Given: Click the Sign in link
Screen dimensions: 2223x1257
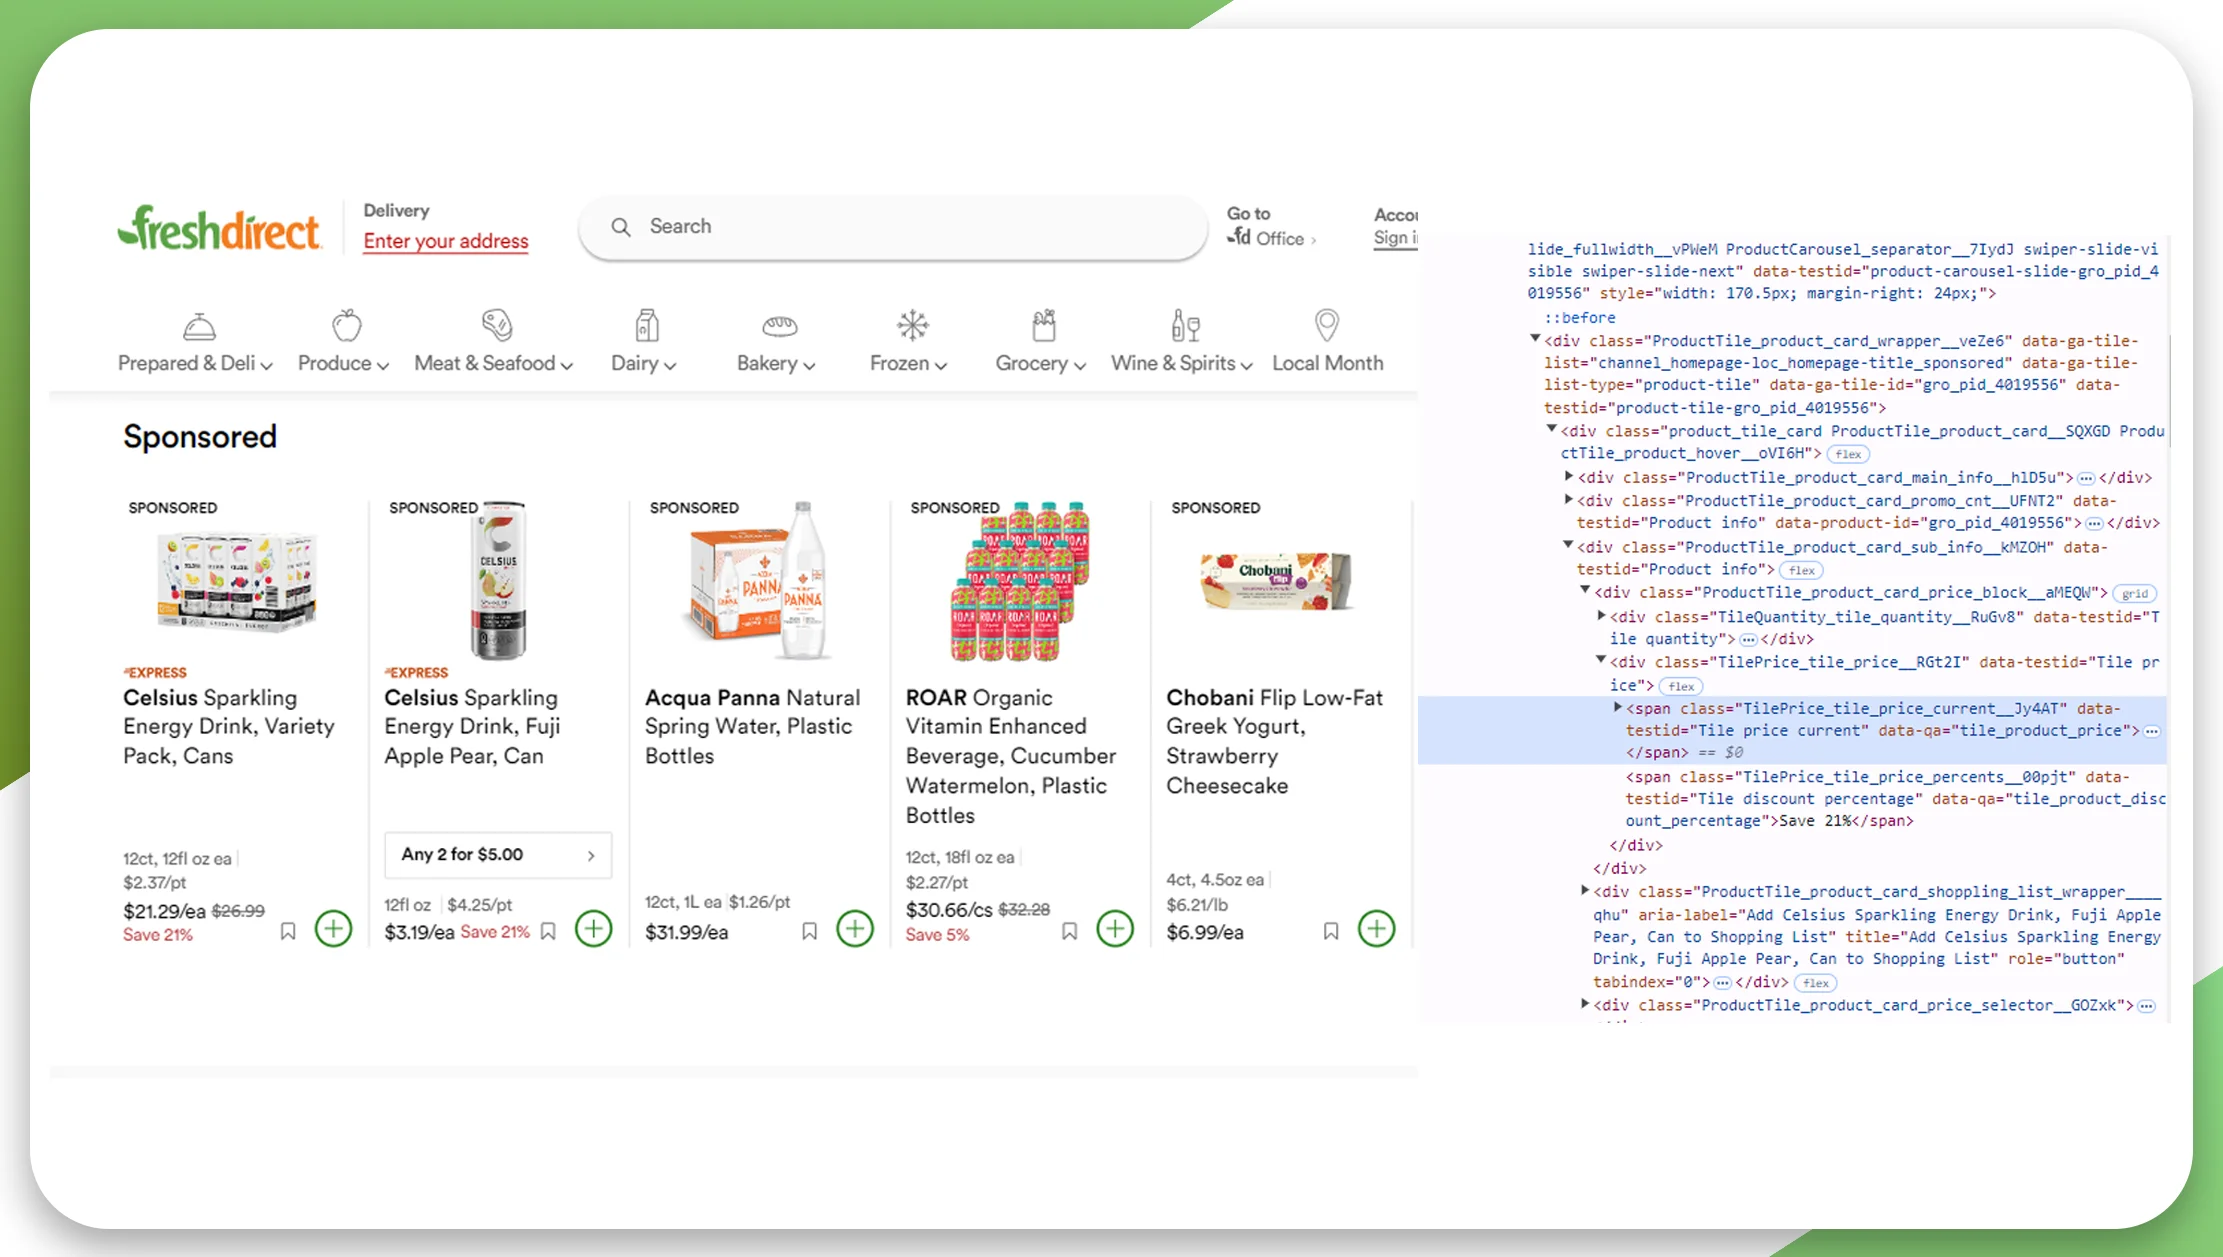Looking at the screenshot, I should 1395,238.
